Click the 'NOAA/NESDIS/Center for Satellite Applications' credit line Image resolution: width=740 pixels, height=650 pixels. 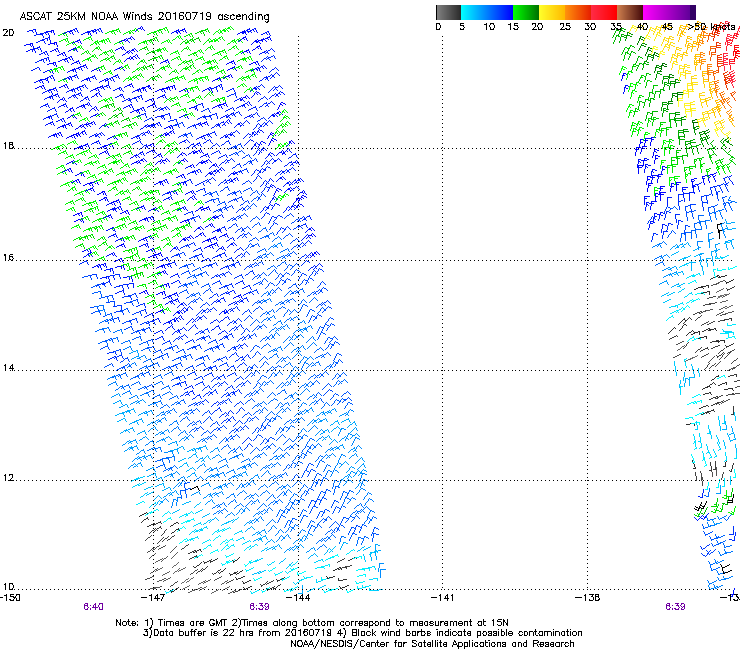432,644
